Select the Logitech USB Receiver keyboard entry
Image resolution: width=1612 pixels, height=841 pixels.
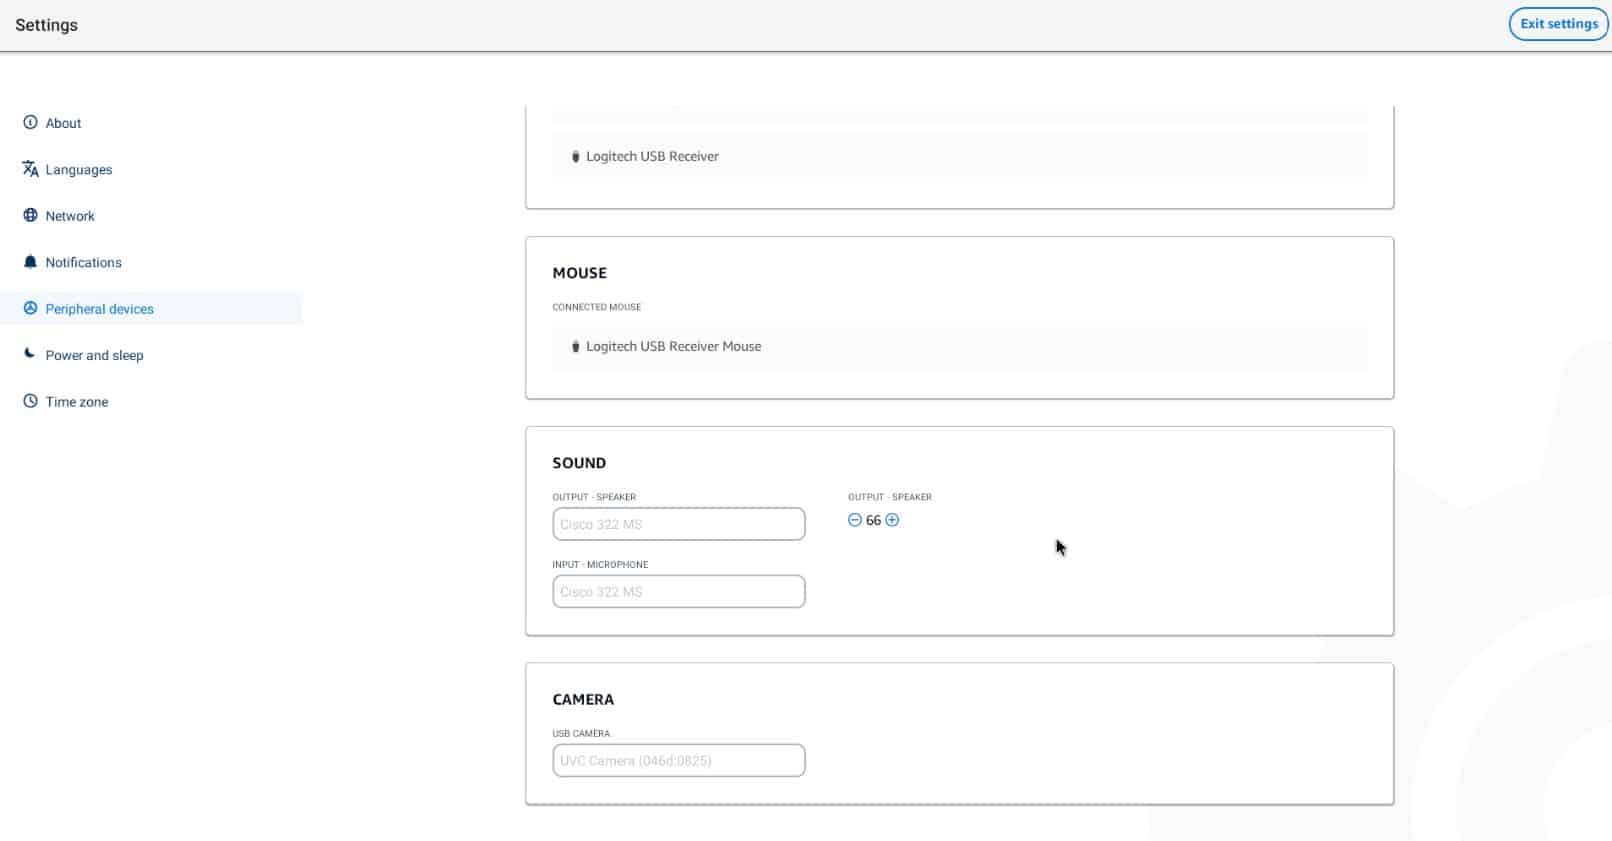960,156
